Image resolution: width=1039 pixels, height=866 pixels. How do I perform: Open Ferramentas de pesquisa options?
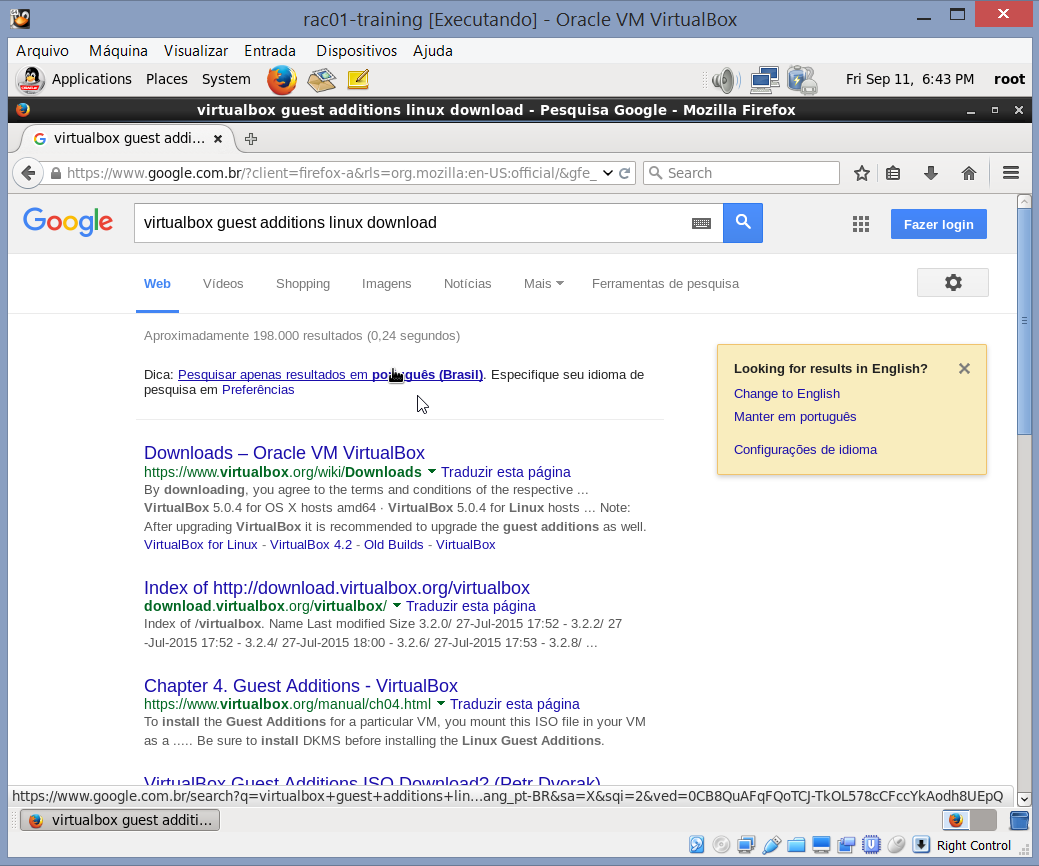pyautogui.click(x=665, y=284)
